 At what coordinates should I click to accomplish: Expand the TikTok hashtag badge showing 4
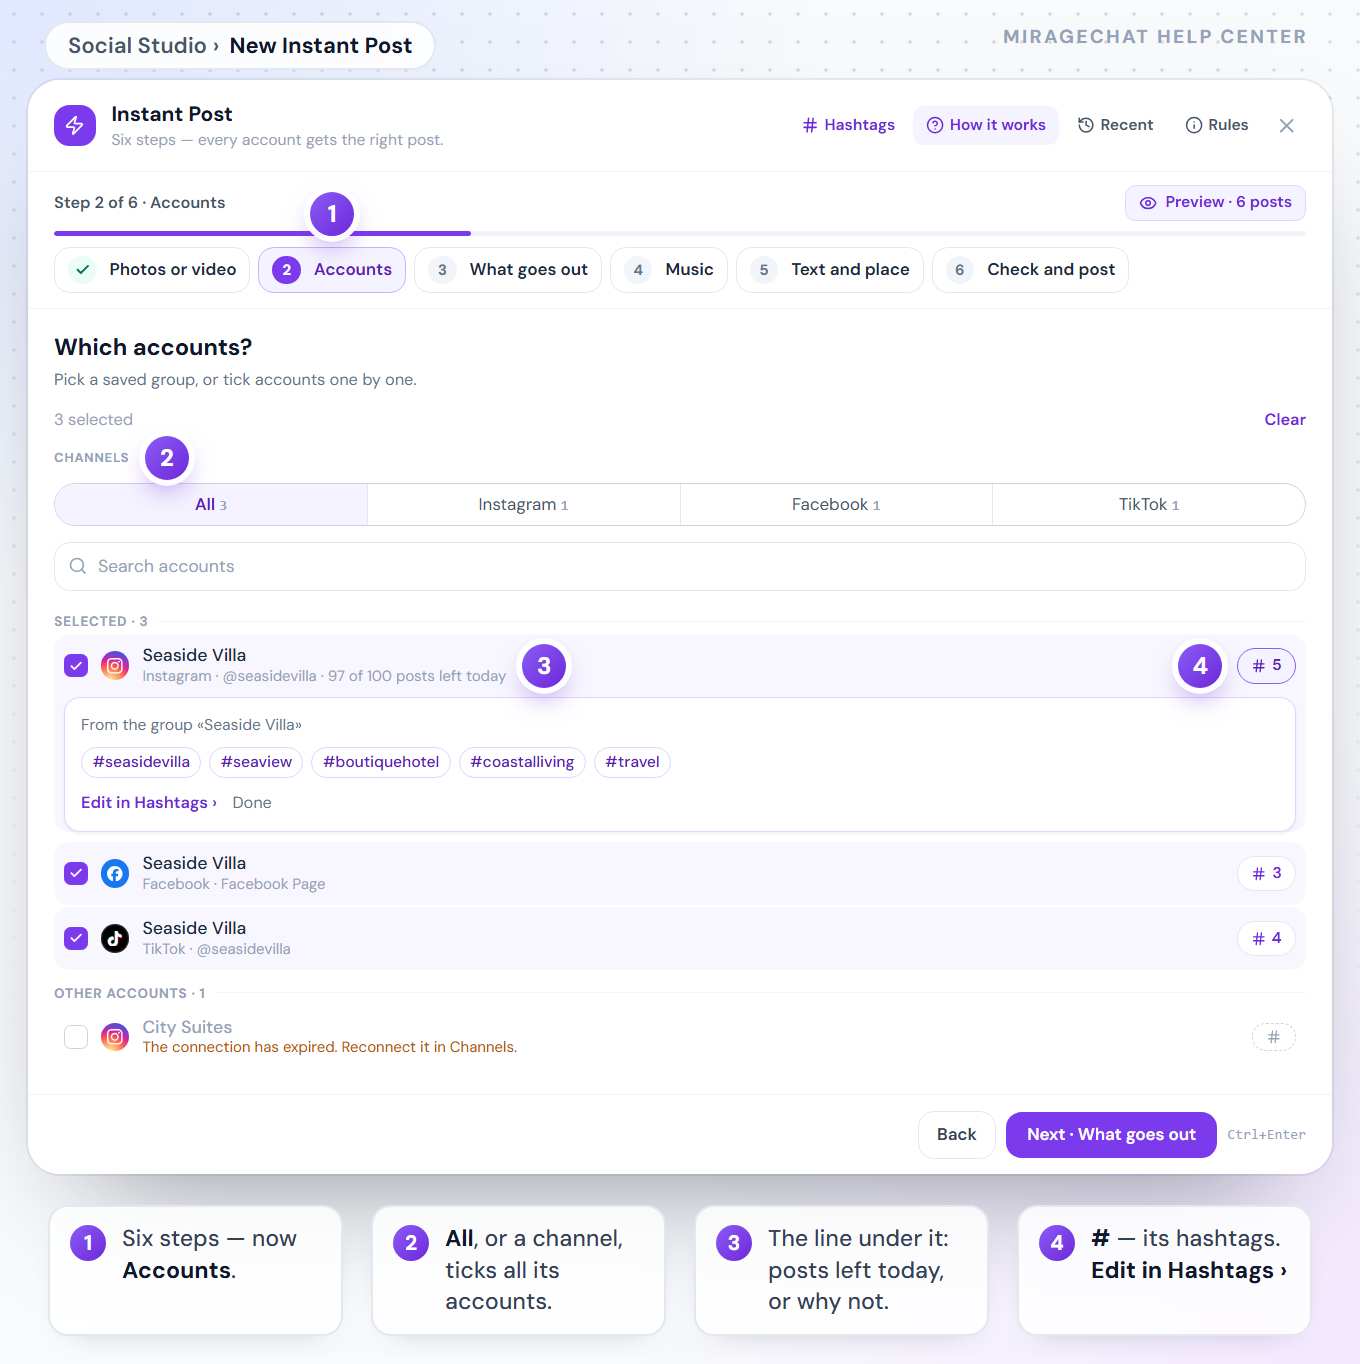[x=1266, y=938]
